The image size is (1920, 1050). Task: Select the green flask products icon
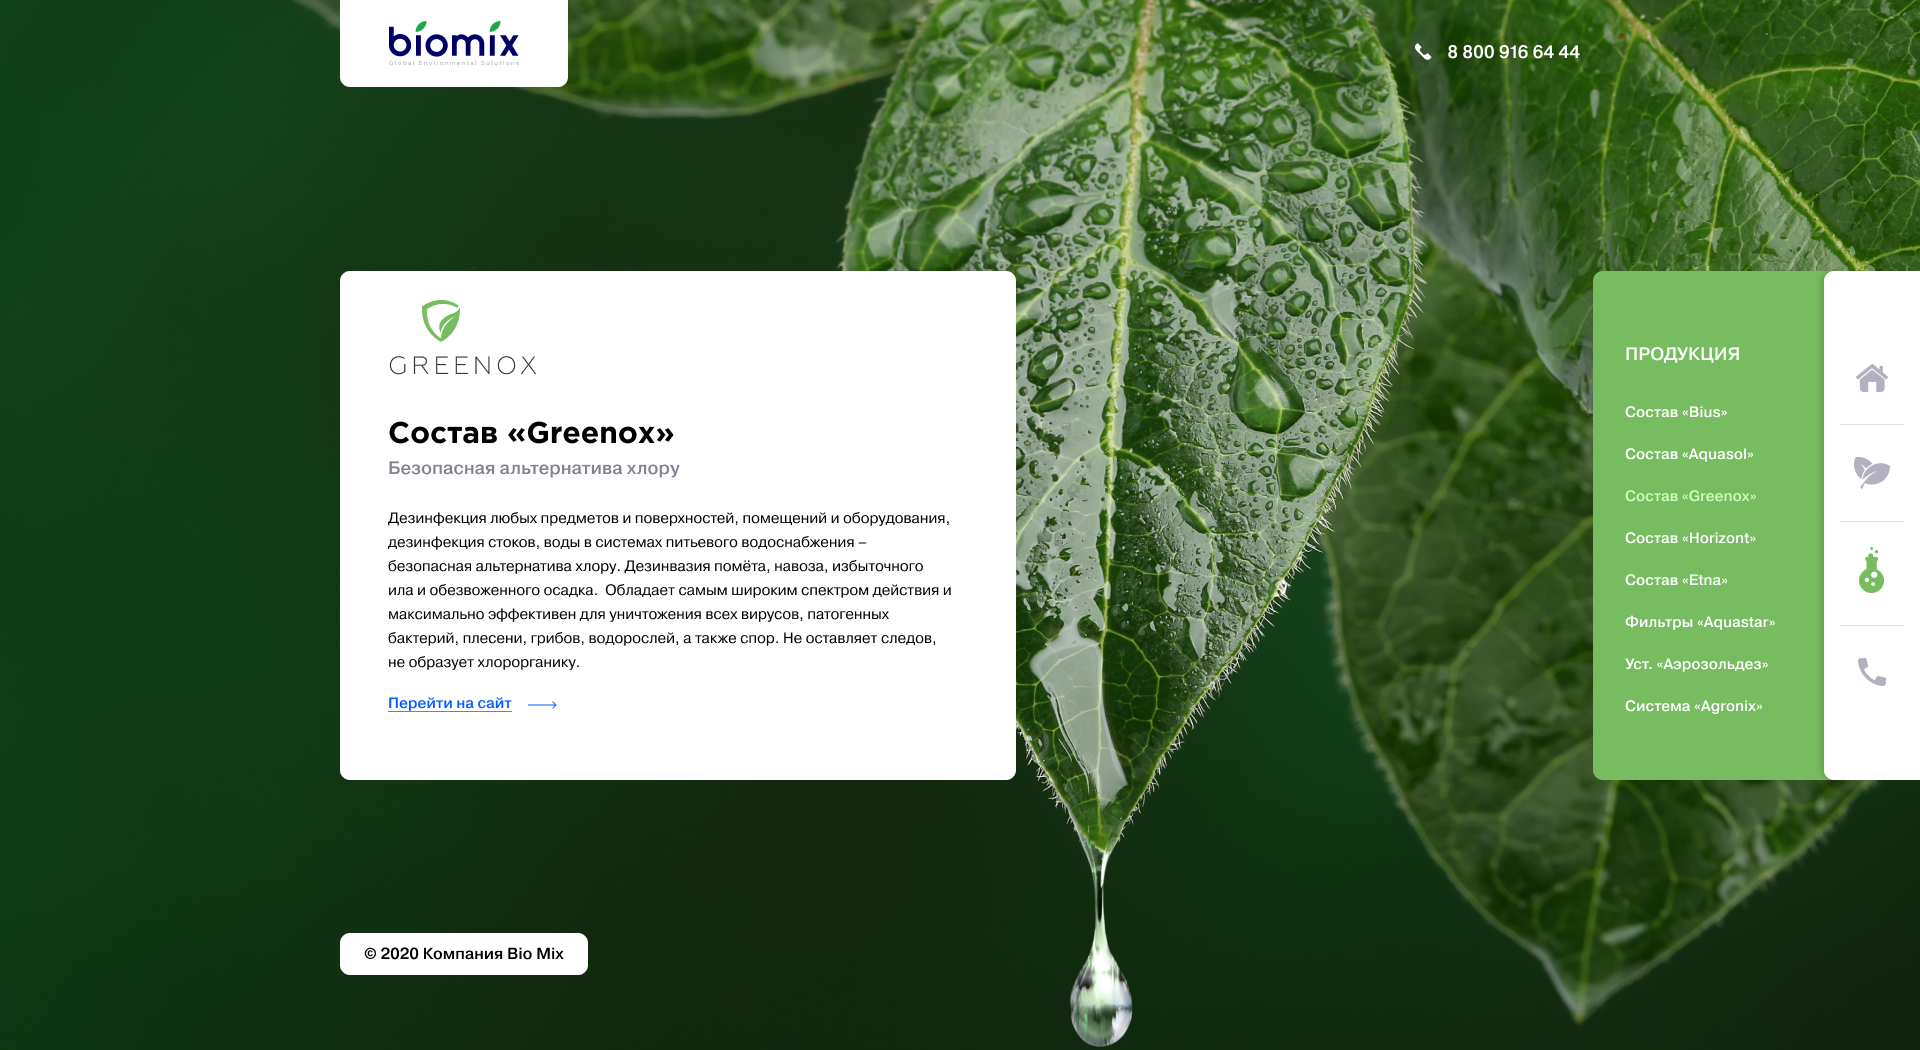[1871, 571]
